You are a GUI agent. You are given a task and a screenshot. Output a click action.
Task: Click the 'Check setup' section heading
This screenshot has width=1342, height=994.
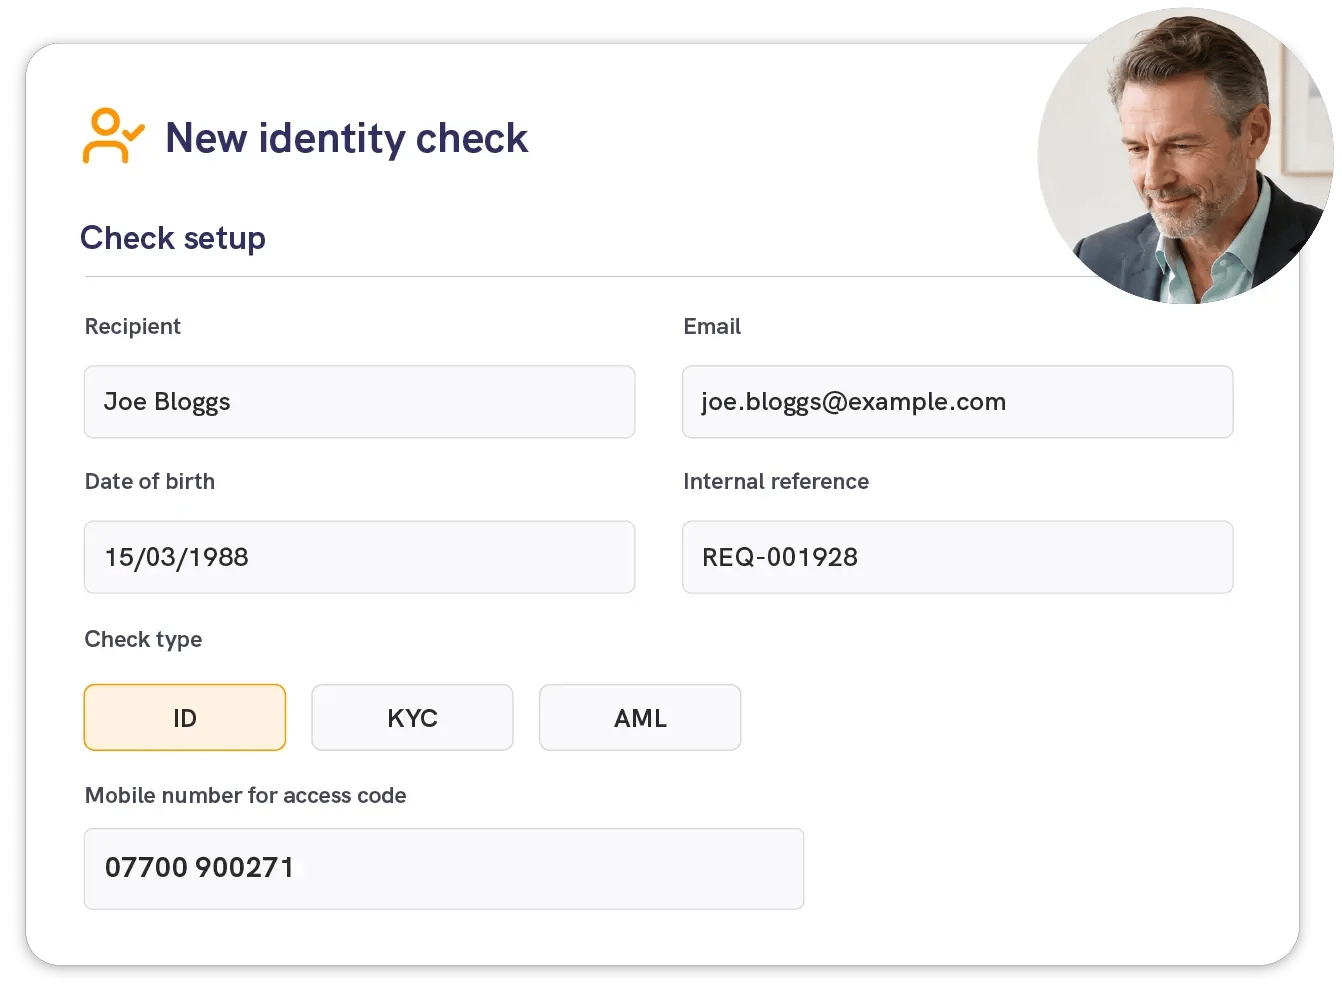(173, 238)
